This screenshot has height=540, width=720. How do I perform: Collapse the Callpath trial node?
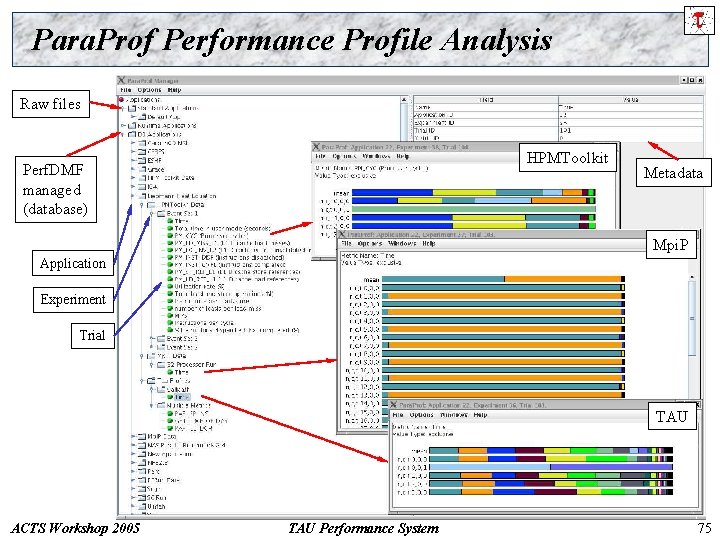pyautogui.click(x=152, y=389)
